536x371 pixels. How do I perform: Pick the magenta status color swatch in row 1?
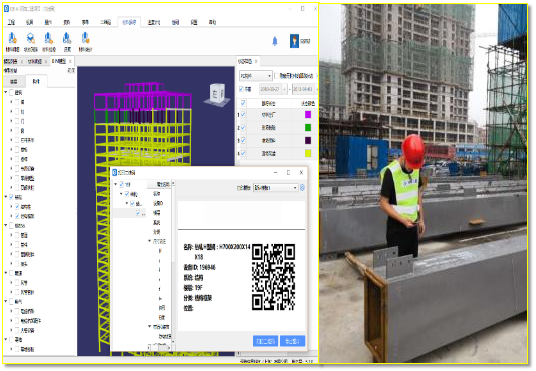pyautogui.click(x=308, y=115)
